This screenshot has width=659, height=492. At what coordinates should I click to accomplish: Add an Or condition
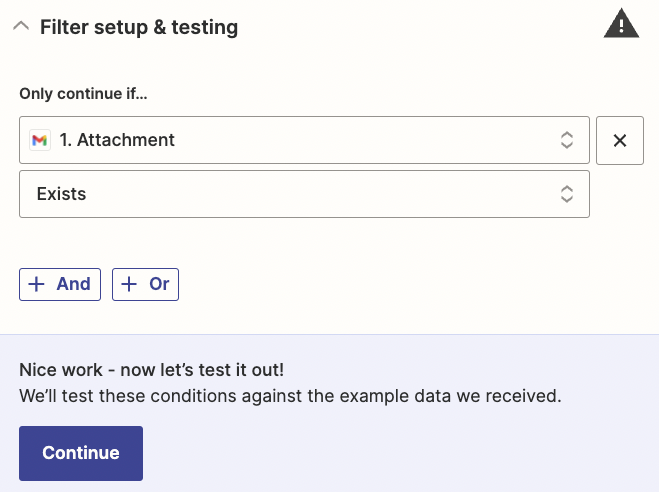(x=145, y=284)
